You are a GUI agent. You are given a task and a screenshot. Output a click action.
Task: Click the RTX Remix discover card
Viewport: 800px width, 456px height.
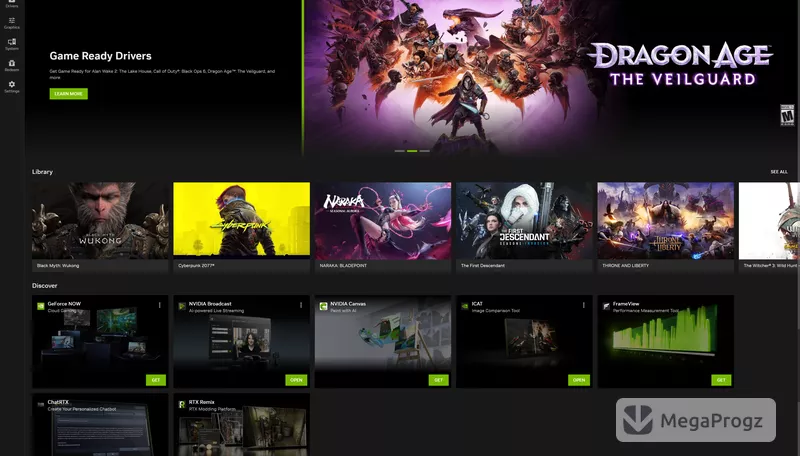click(x=241, y=424)
